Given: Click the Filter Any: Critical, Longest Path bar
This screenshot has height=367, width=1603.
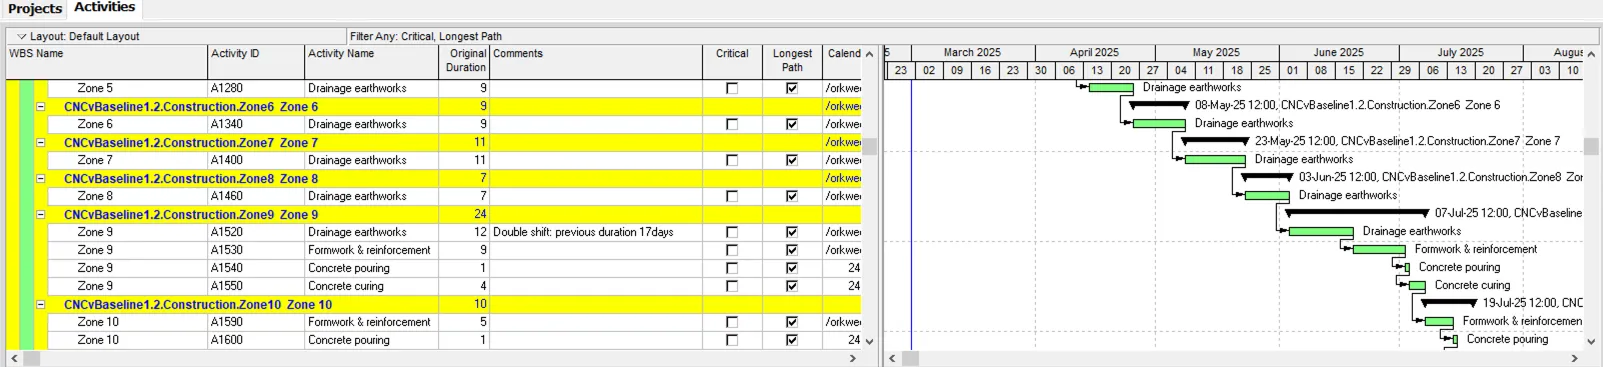Looking at the screenshot, I should coord(612,36).
